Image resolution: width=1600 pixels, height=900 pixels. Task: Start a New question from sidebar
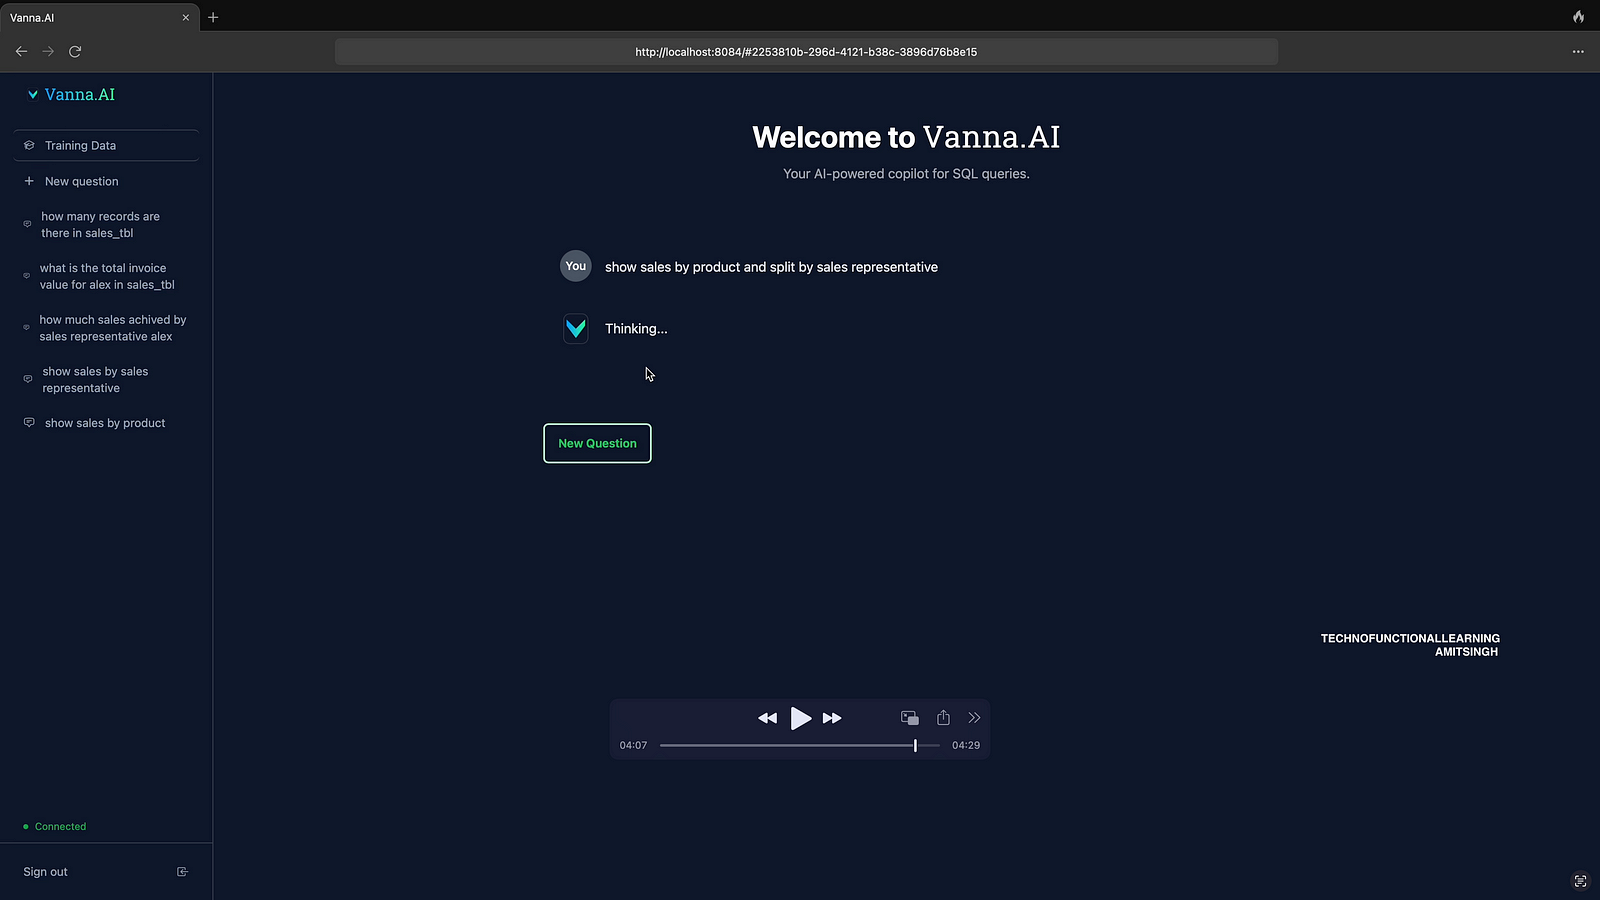[81, 182]
